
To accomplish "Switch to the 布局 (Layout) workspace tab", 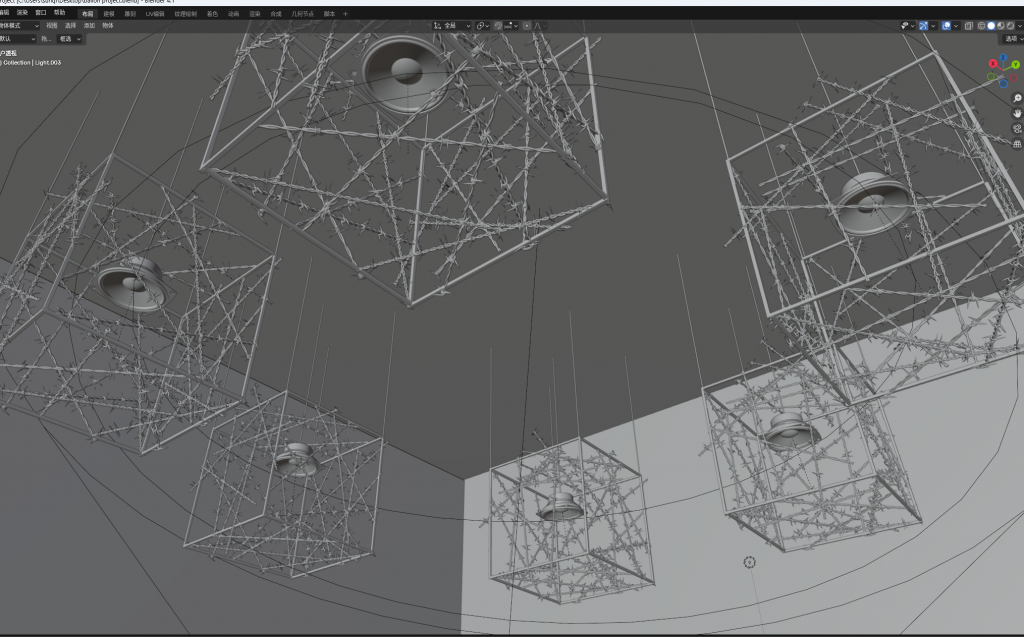I will [x=88, y=14].
